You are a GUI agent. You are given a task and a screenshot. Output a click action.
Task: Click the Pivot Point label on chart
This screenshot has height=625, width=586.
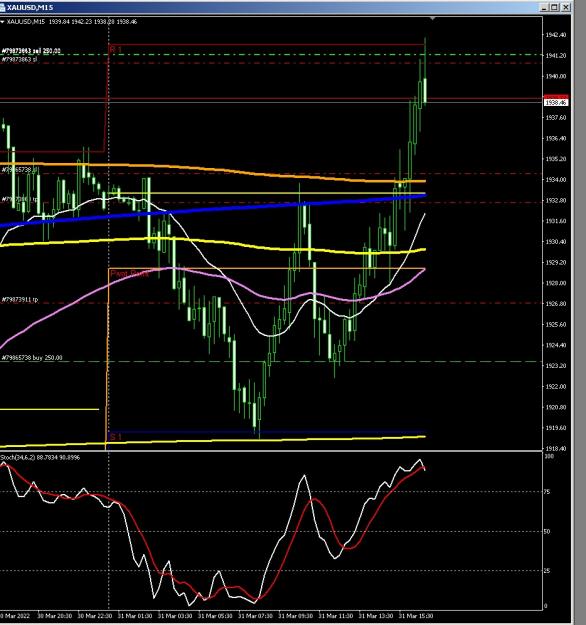tap(129, 273)
